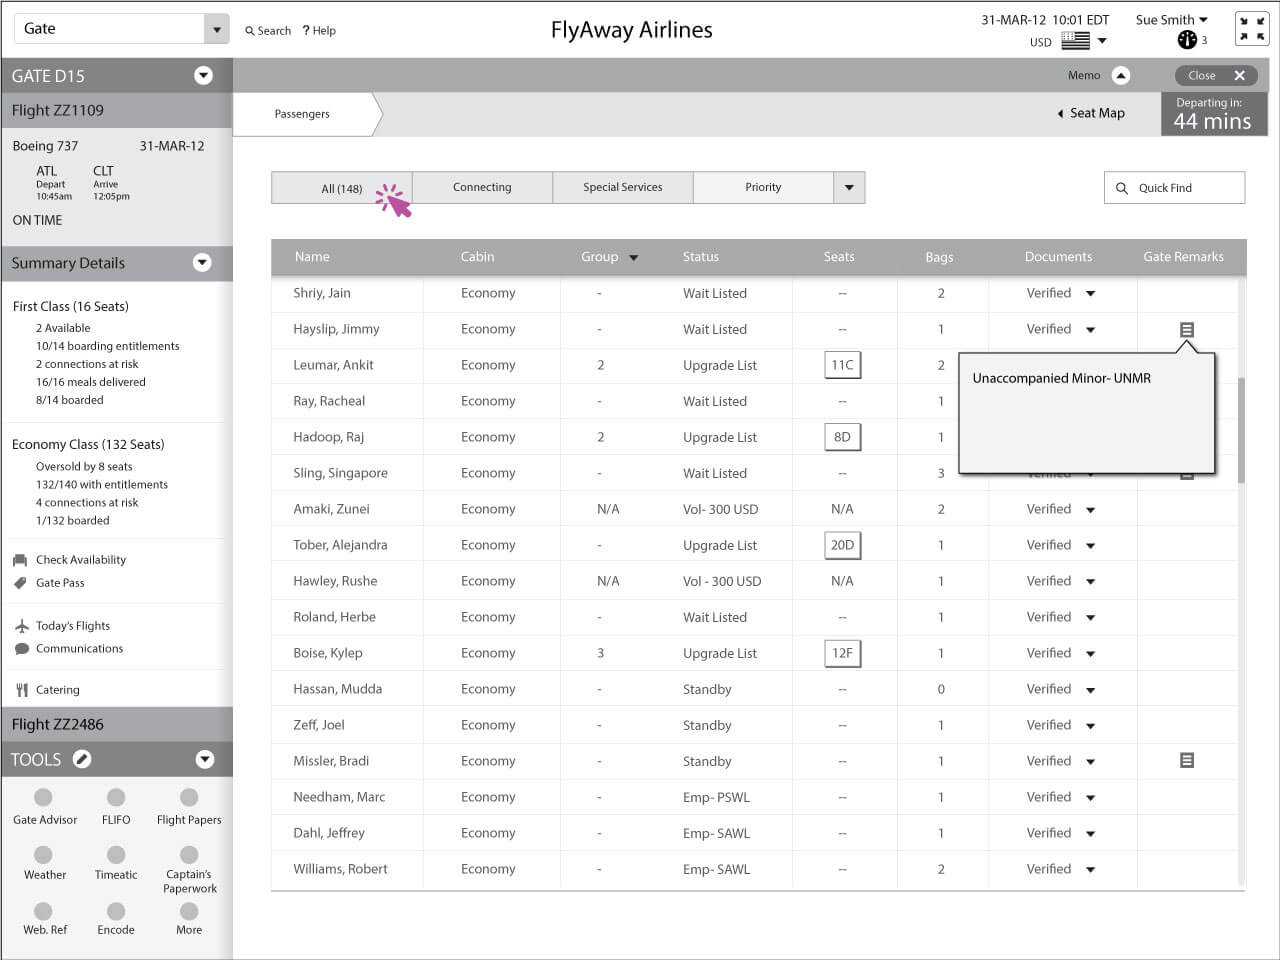Open the dropdown arrow next to Priority
The height and width of the screenshot is (960, 1280).
click(849, 188)
